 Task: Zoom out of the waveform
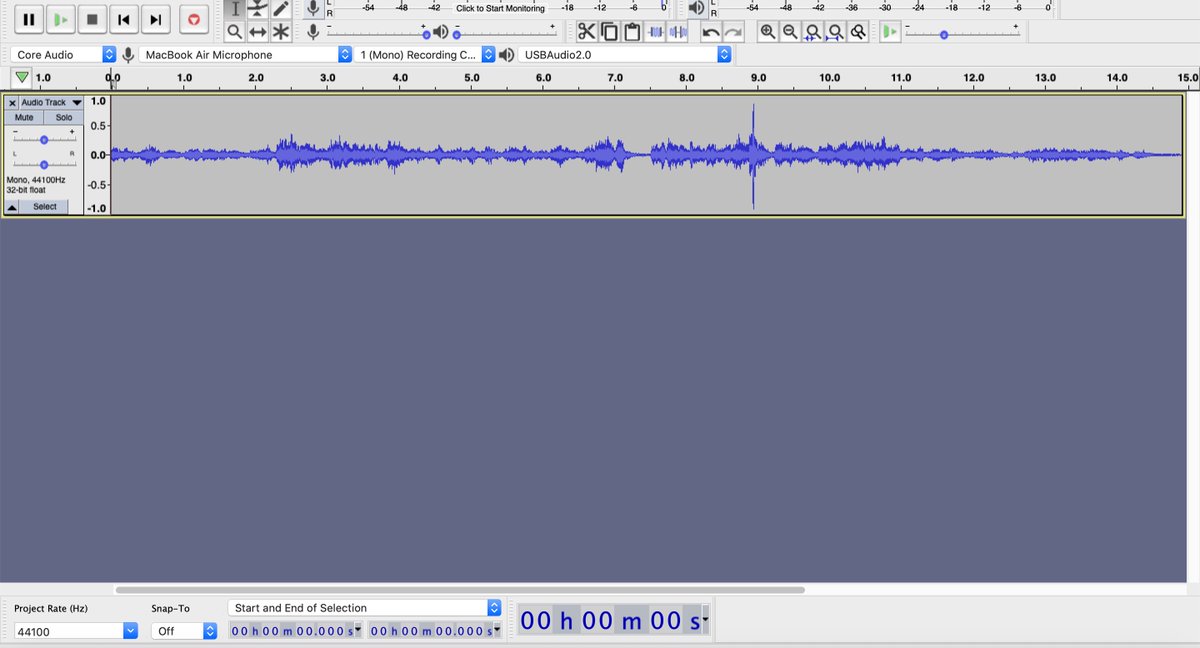(790, 32)
